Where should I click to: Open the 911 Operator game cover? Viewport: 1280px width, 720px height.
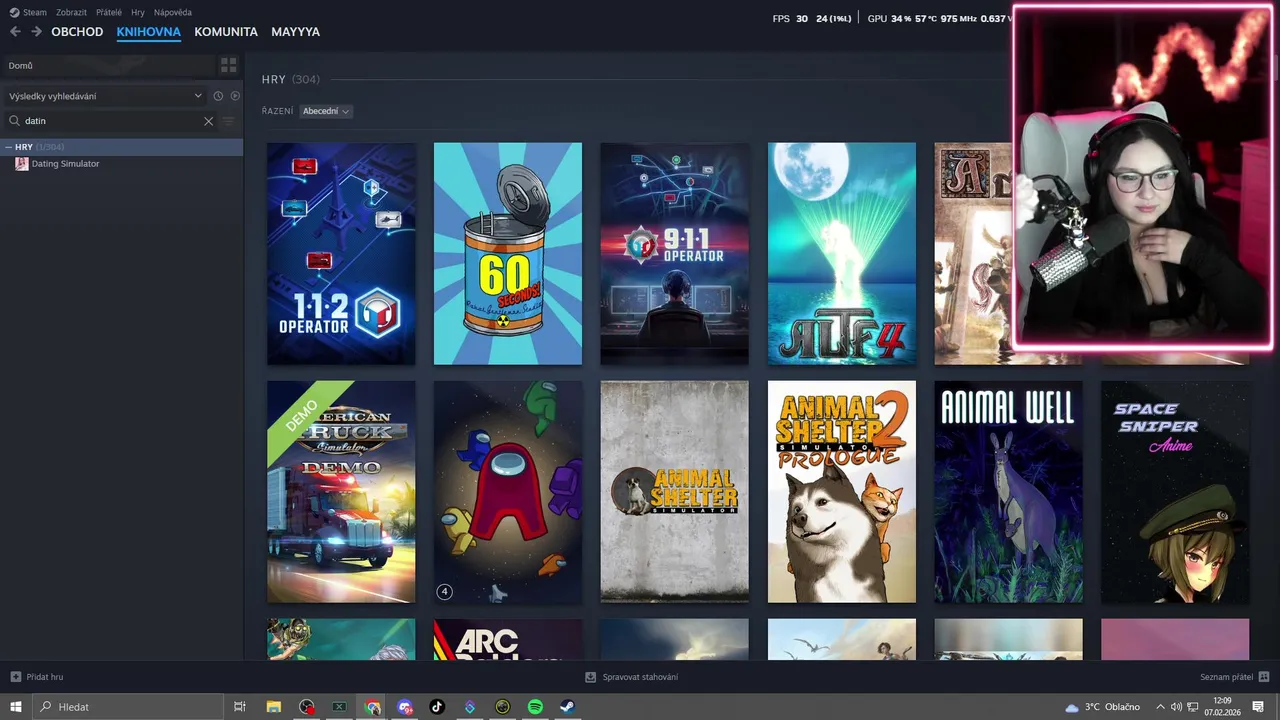[675, 254]
